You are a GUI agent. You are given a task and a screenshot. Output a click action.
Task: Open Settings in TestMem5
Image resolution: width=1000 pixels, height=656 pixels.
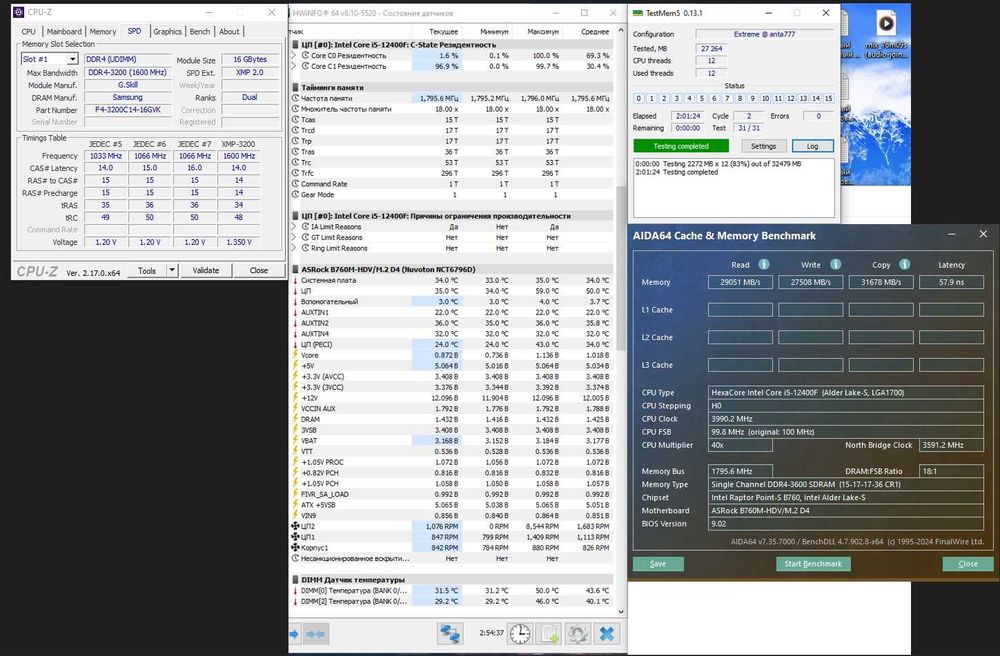point(763,146)
